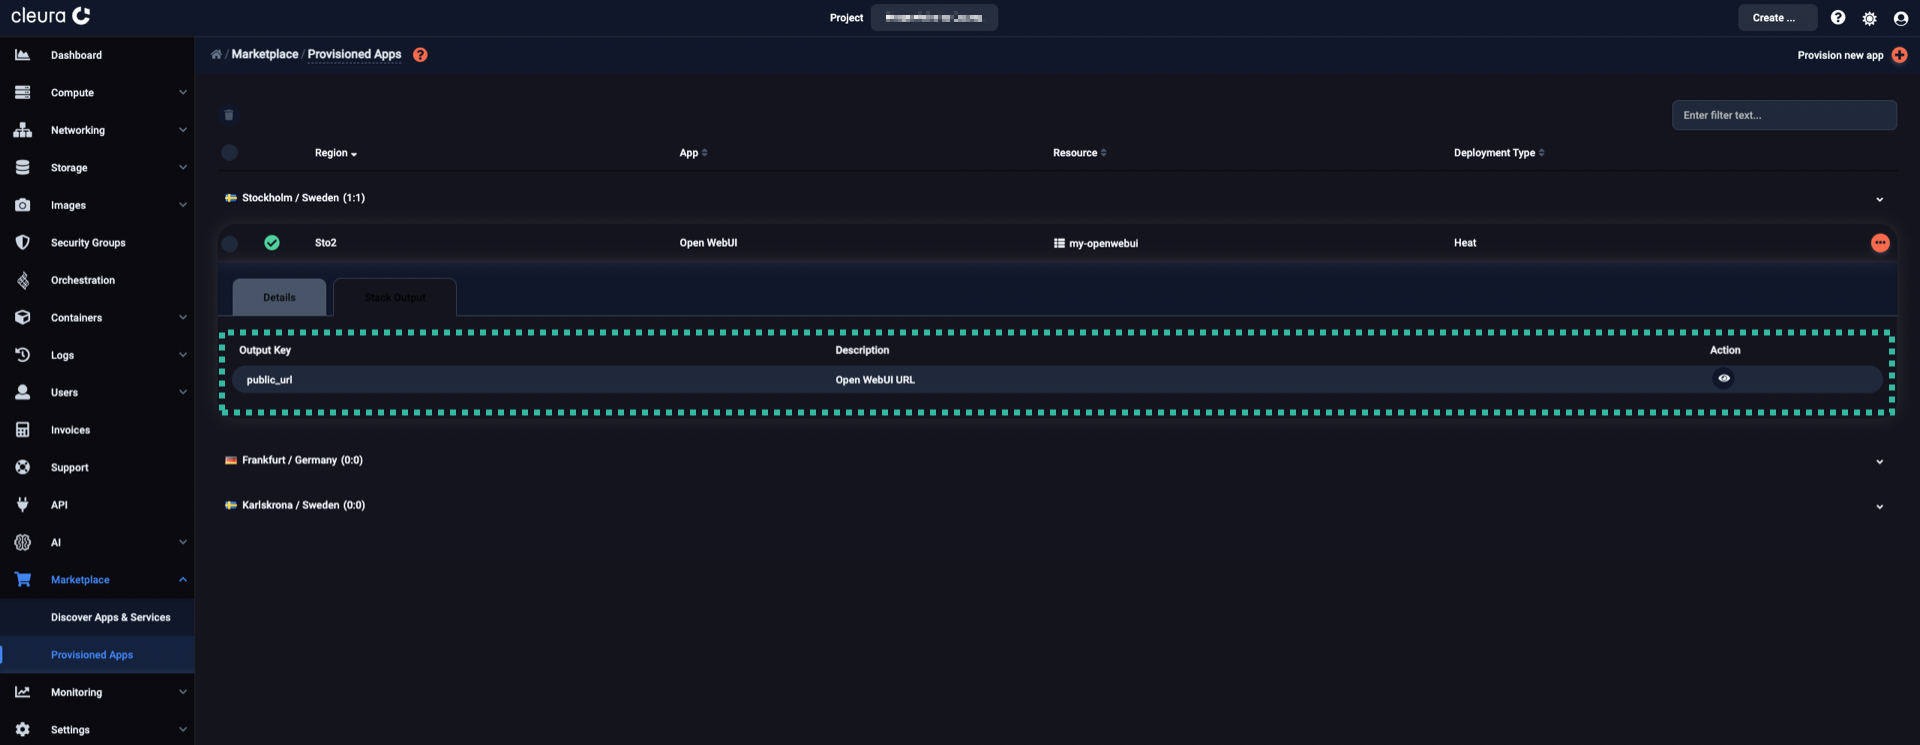This screenshot has width=1920, height=745.
Task: Click the Marketplace breadcrumb link
Action: 265,54
